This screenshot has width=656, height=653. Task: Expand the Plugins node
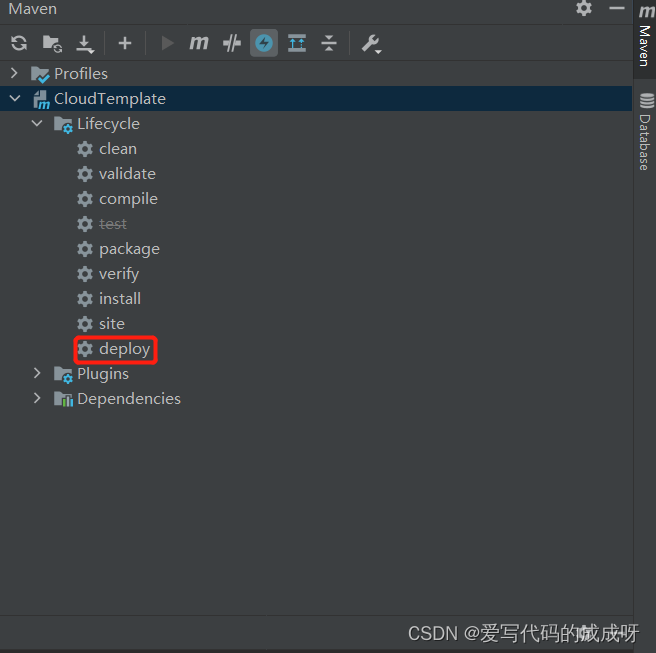tap(37, 373)
